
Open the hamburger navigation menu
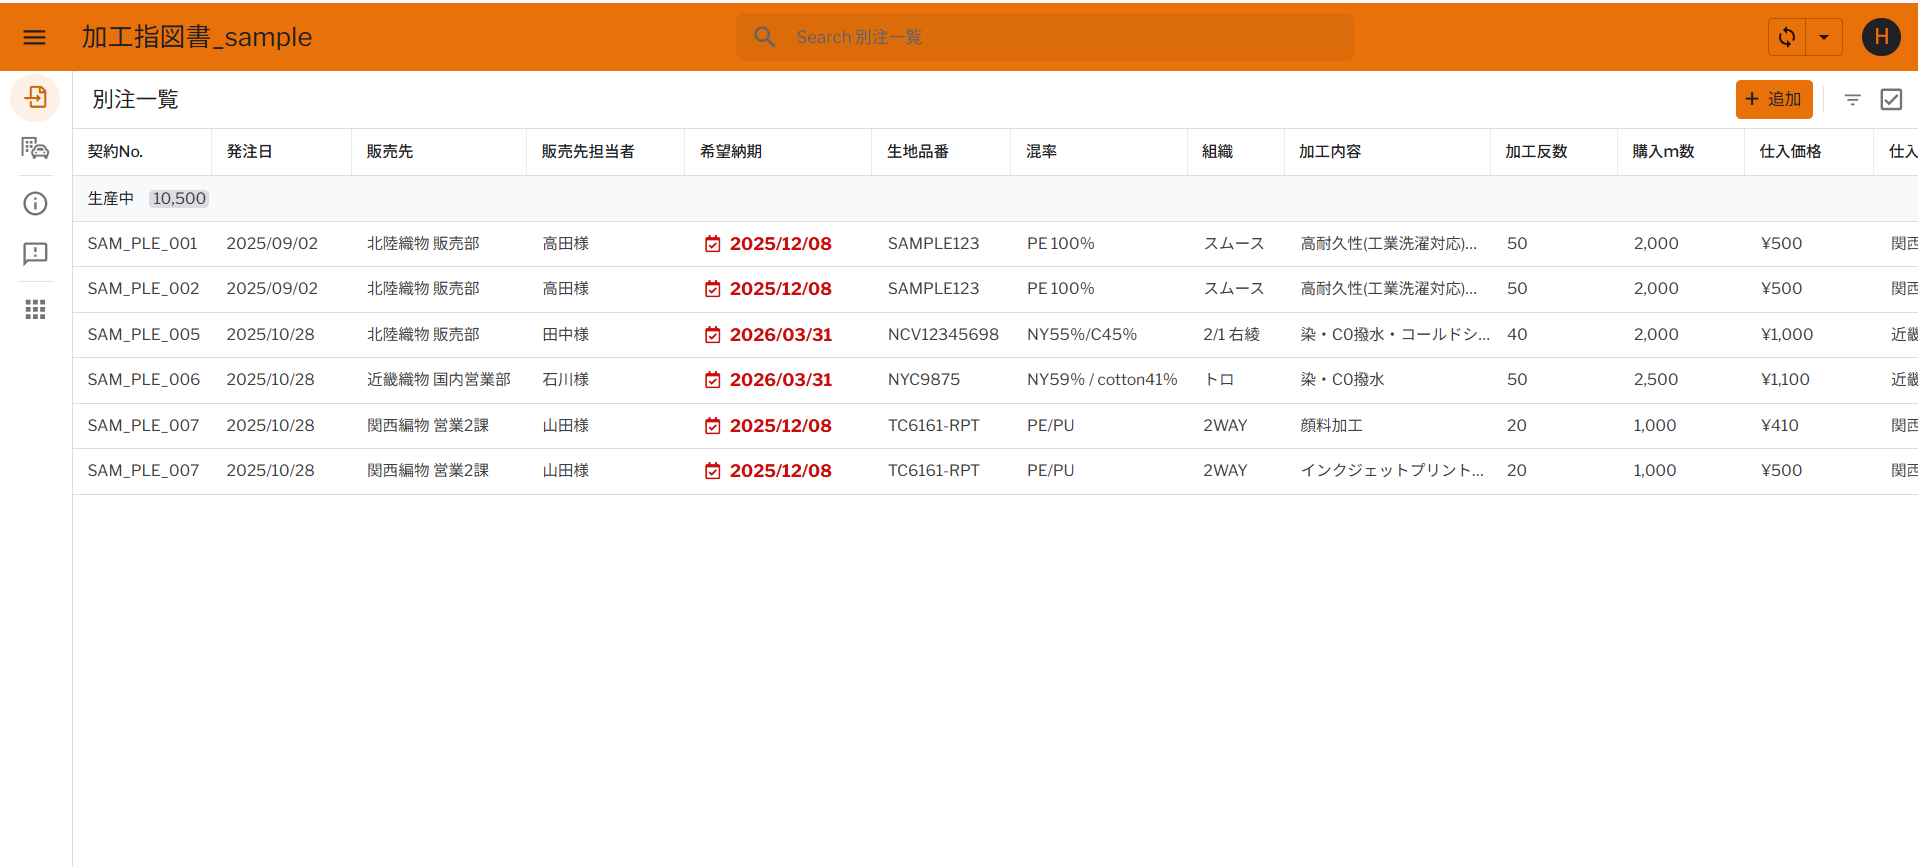[34, 37]
